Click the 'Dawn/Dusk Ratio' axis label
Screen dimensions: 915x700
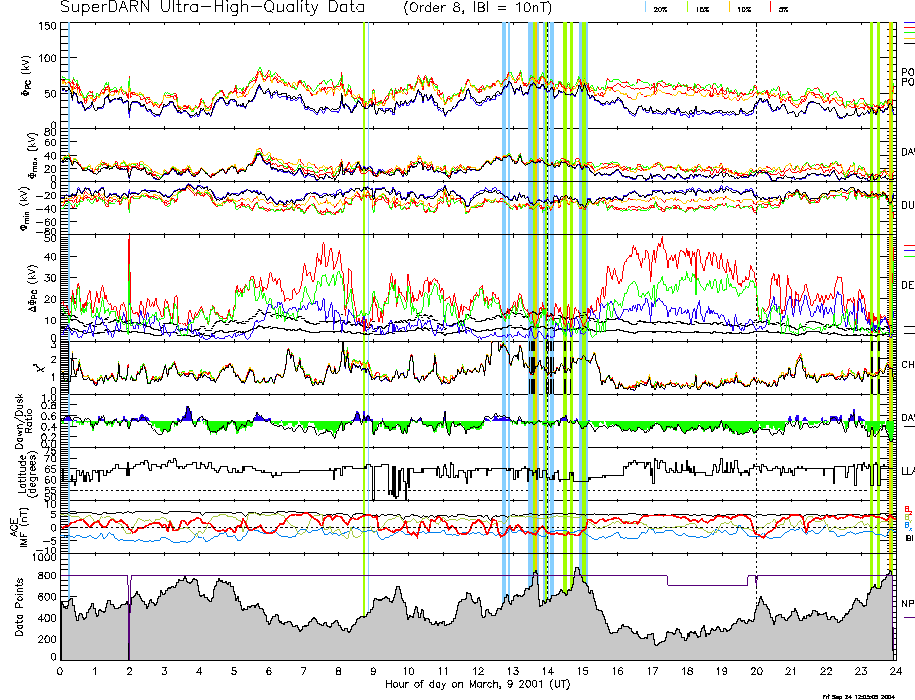coord(21,417)
